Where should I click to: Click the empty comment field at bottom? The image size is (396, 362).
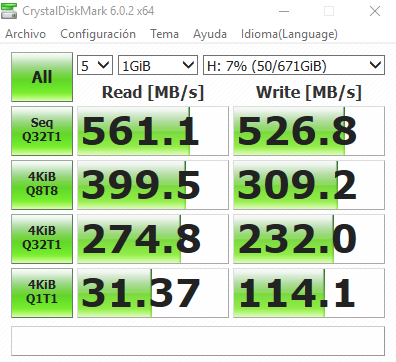pyautogui.click(x=198, y=341)
